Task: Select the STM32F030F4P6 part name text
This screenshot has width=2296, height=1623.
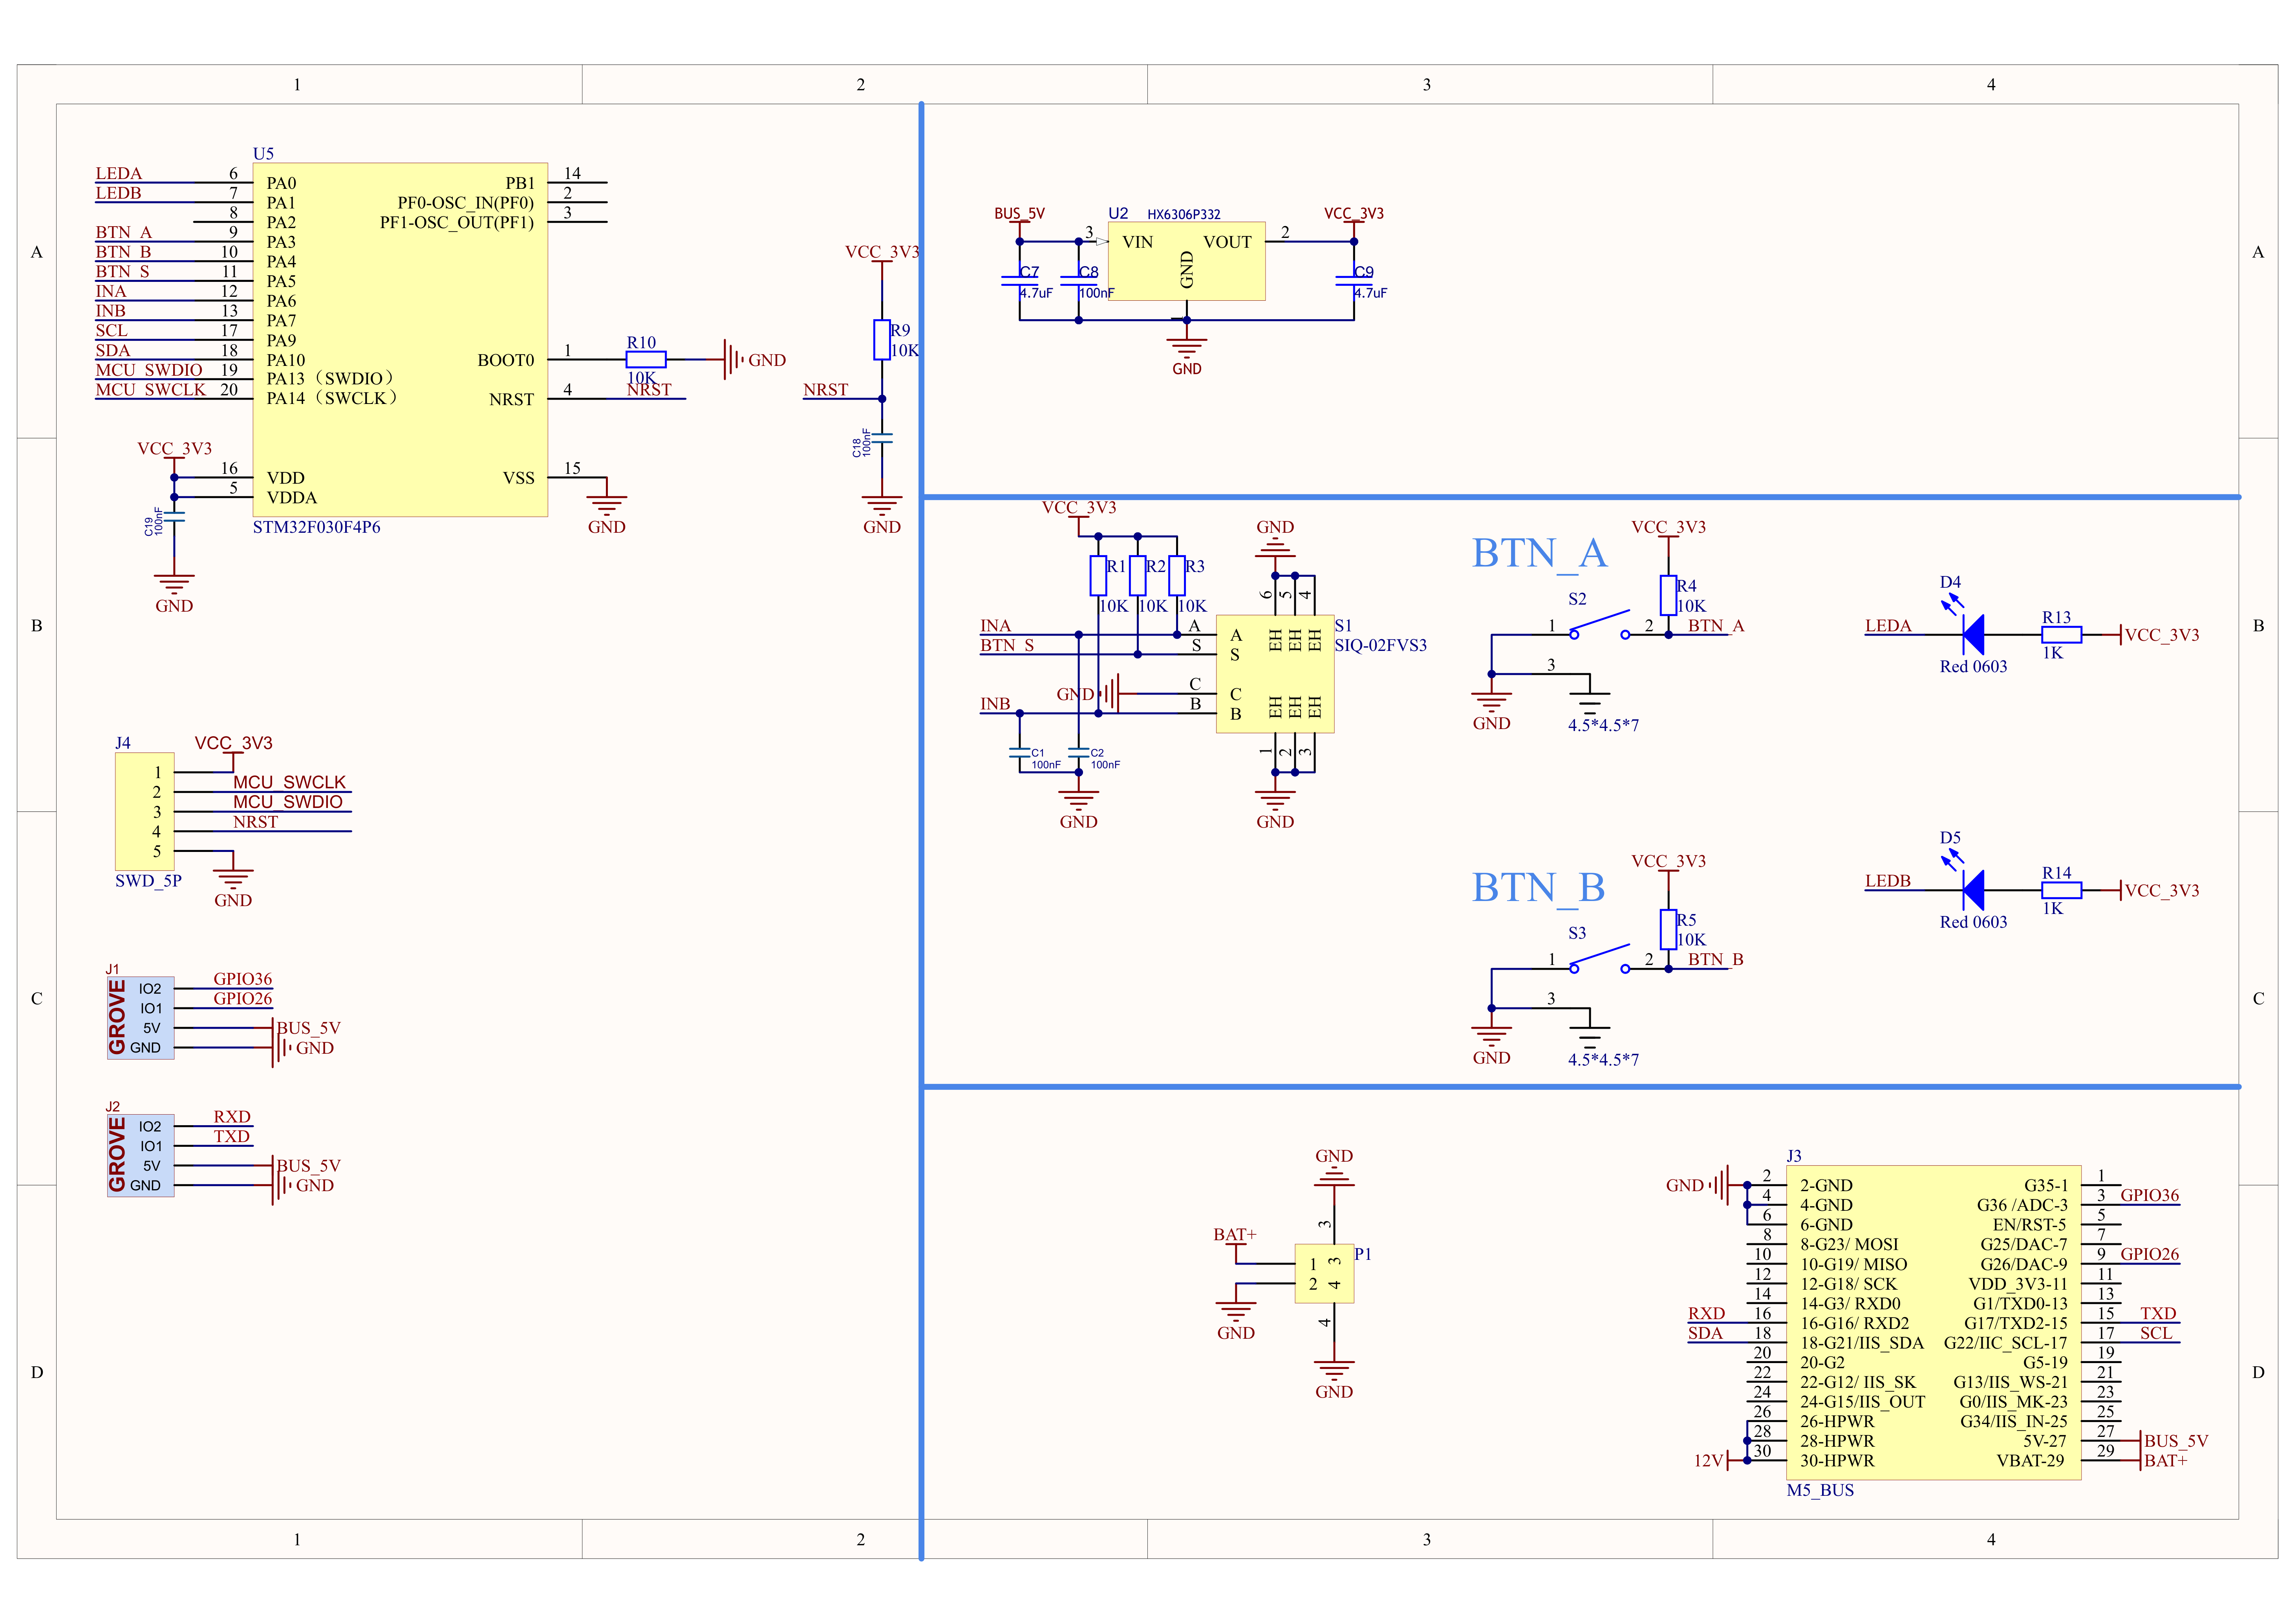Action: coord(316,527)
